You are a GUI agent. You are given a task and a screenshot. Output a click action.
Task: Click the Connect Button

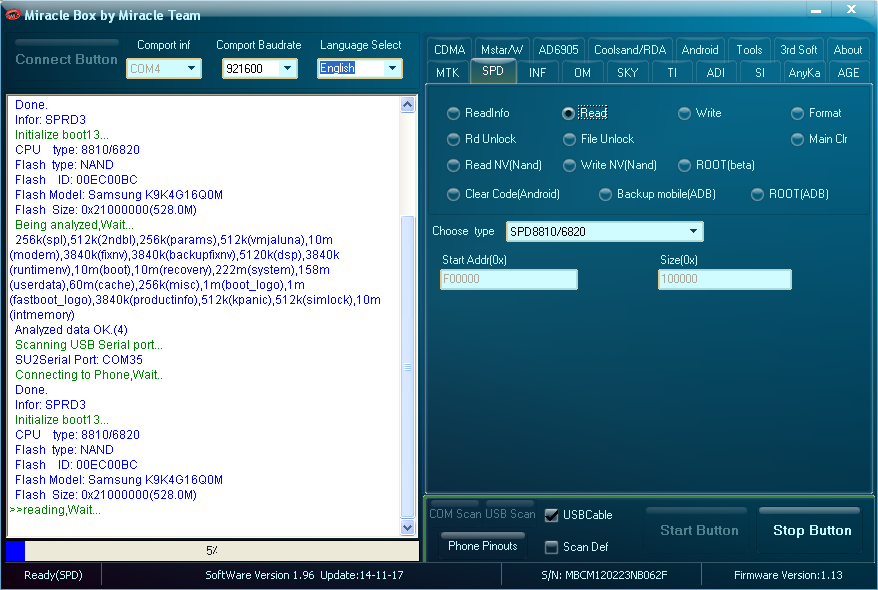point(66,59)
